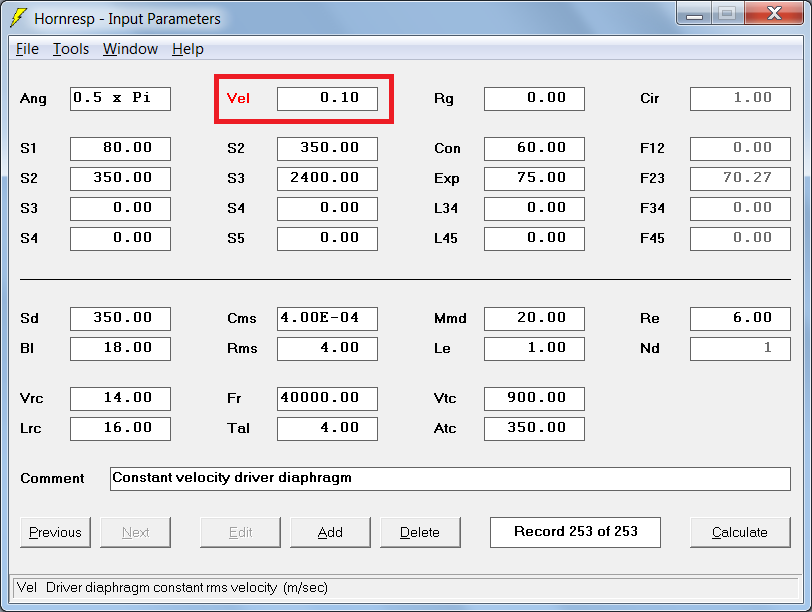Viewport: 812px width, 612px height.
Task: Click the L45 value field
Action: [534, 239]
